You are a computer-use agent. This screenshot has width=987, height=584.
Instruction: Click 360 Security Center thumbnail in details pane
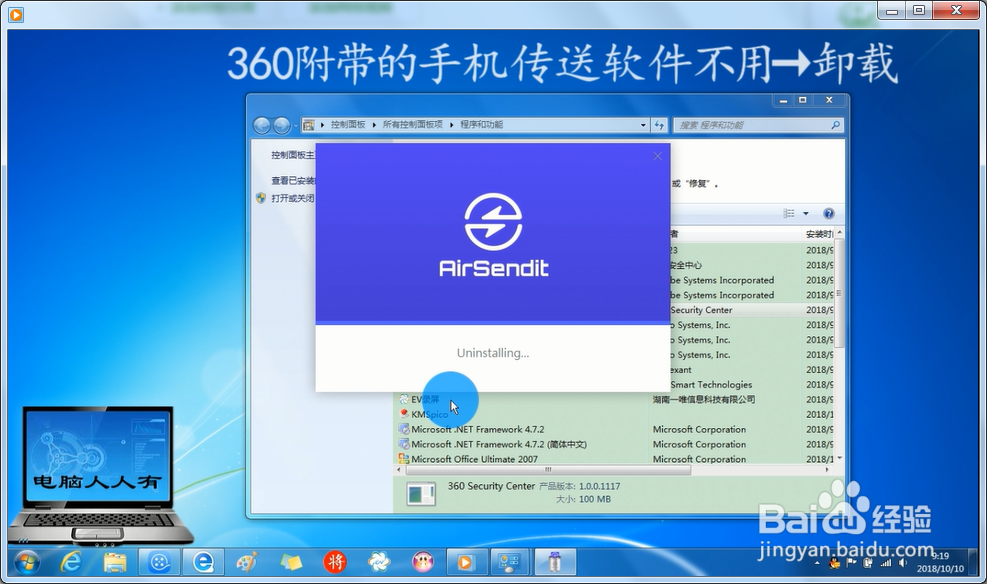coord(420,493)
